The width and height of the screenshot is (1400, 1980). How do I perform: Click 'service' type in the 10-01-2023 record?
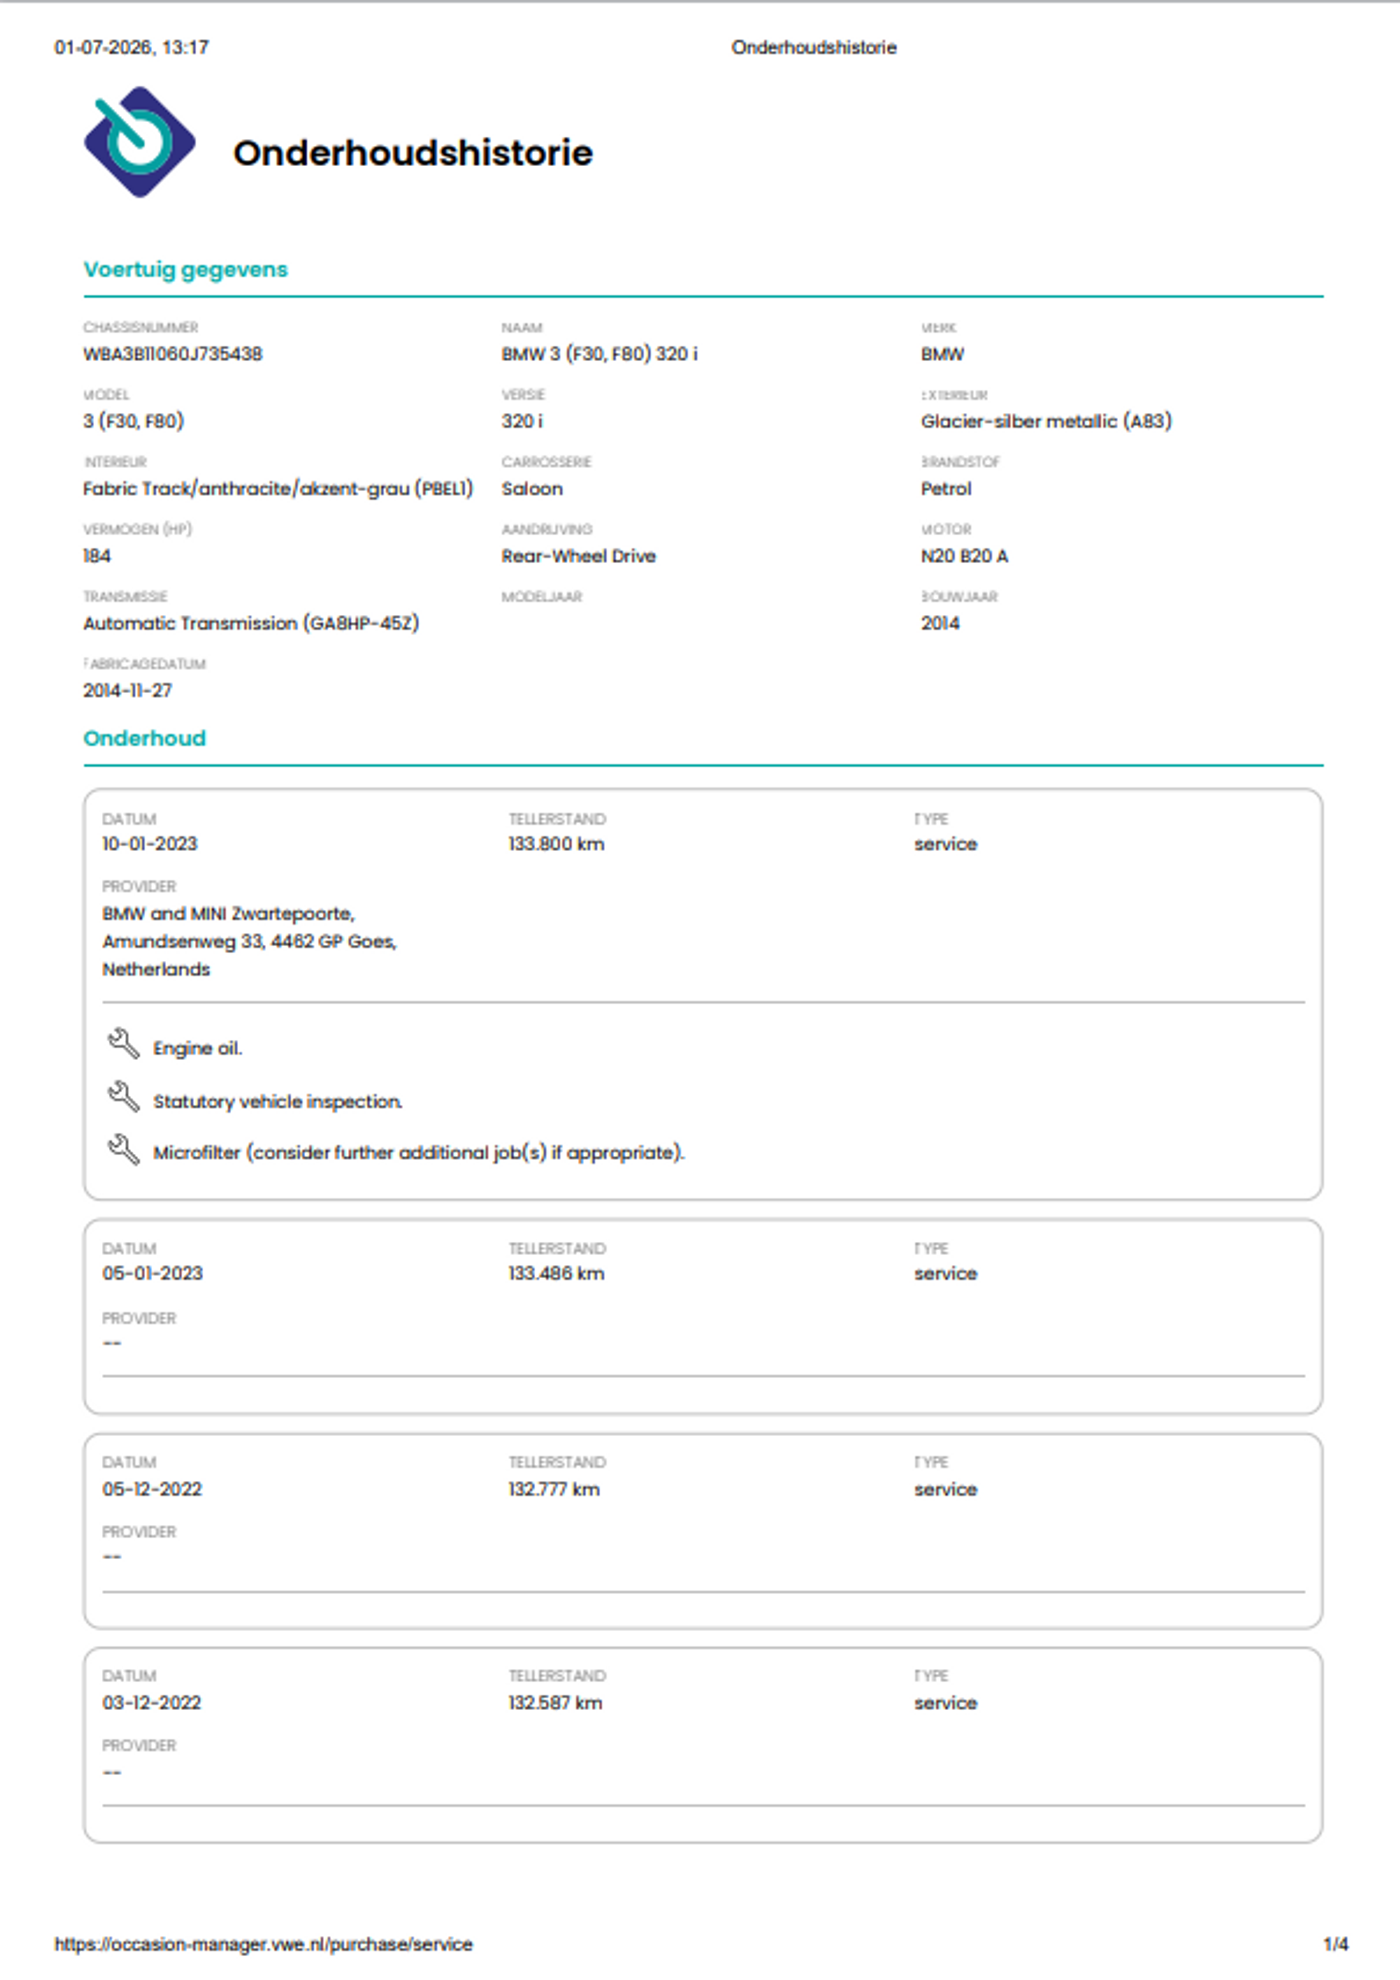point(945,844)
